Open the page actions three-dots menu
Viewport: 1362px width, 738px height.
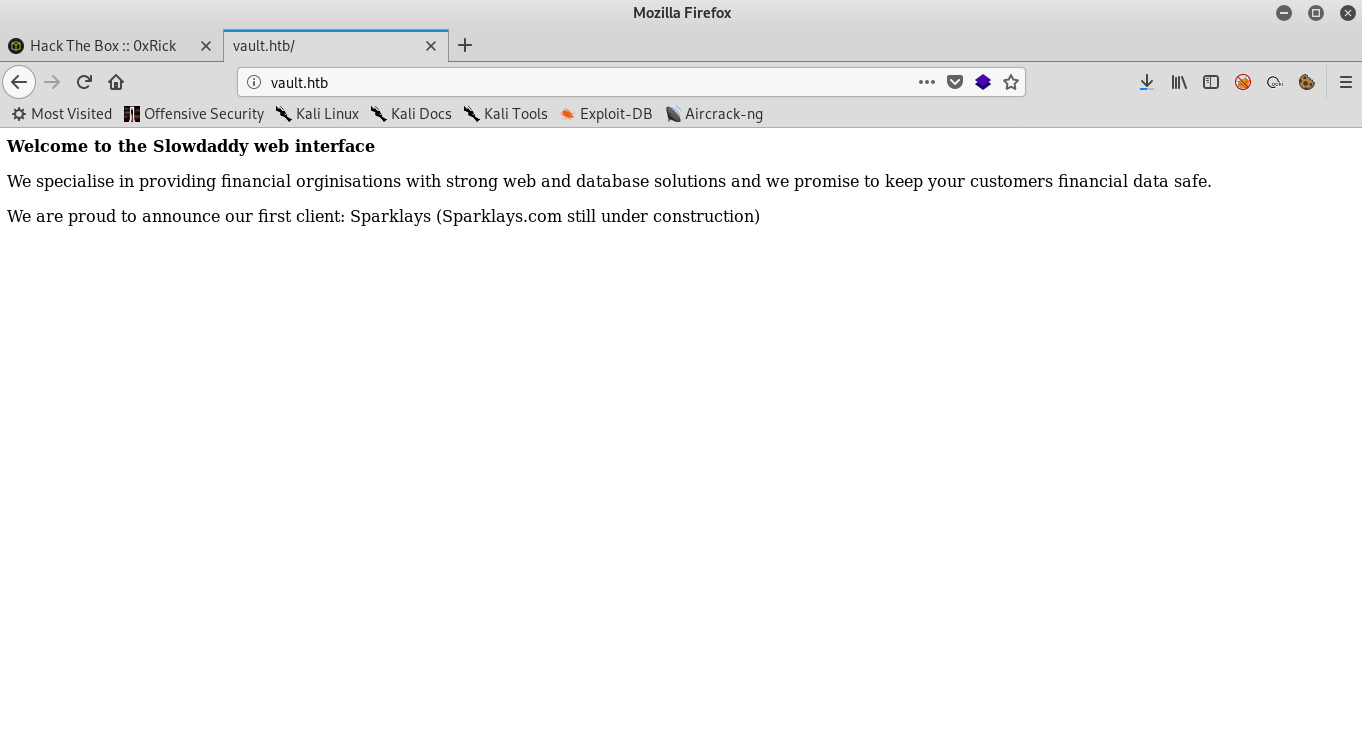927,82
